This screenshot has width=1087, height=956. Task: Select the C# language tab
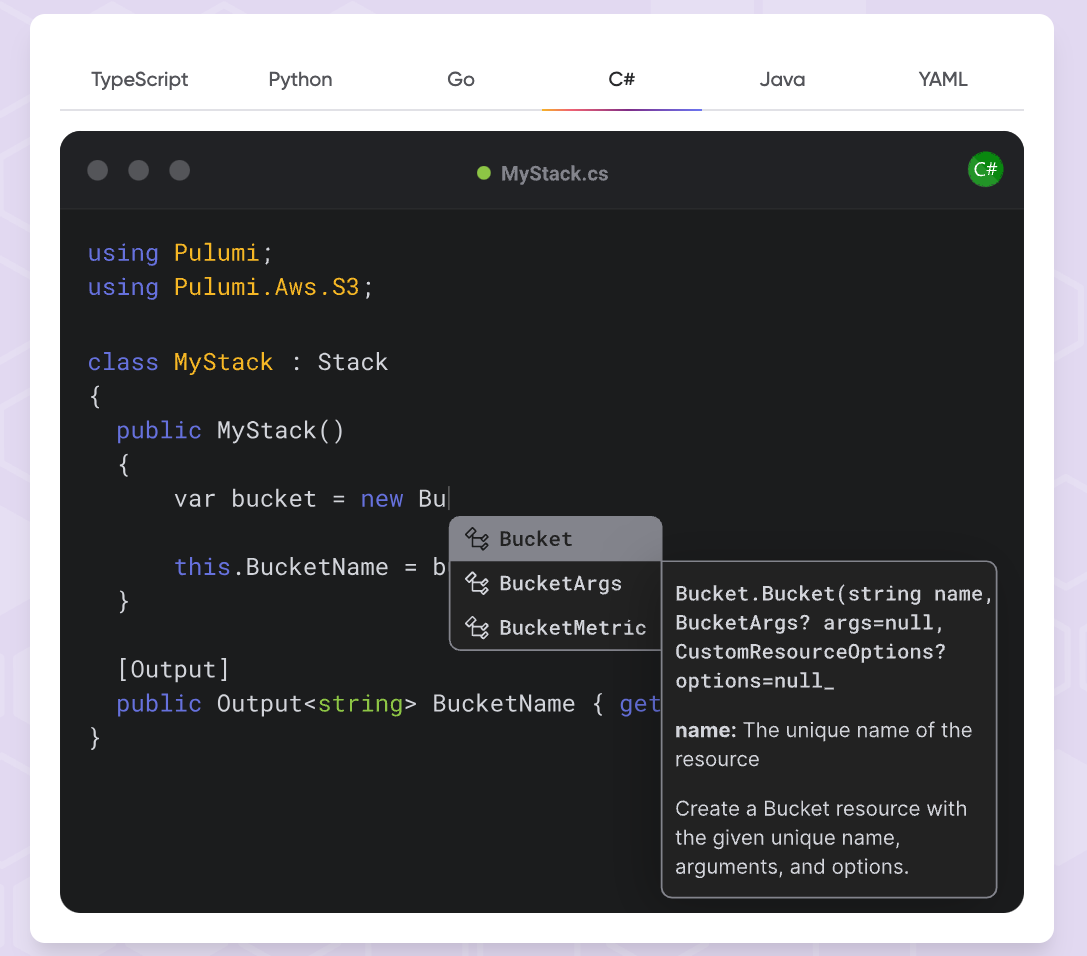click(622, 80)
